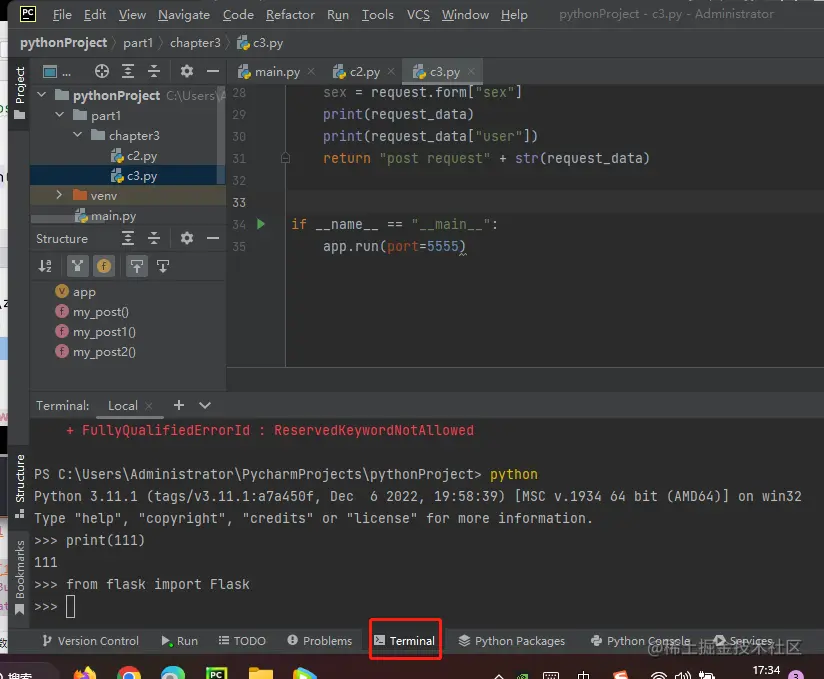The width and height of the screenshot is (824, 679).
Task: Open the VCS menu
Action: coord(418,15)
